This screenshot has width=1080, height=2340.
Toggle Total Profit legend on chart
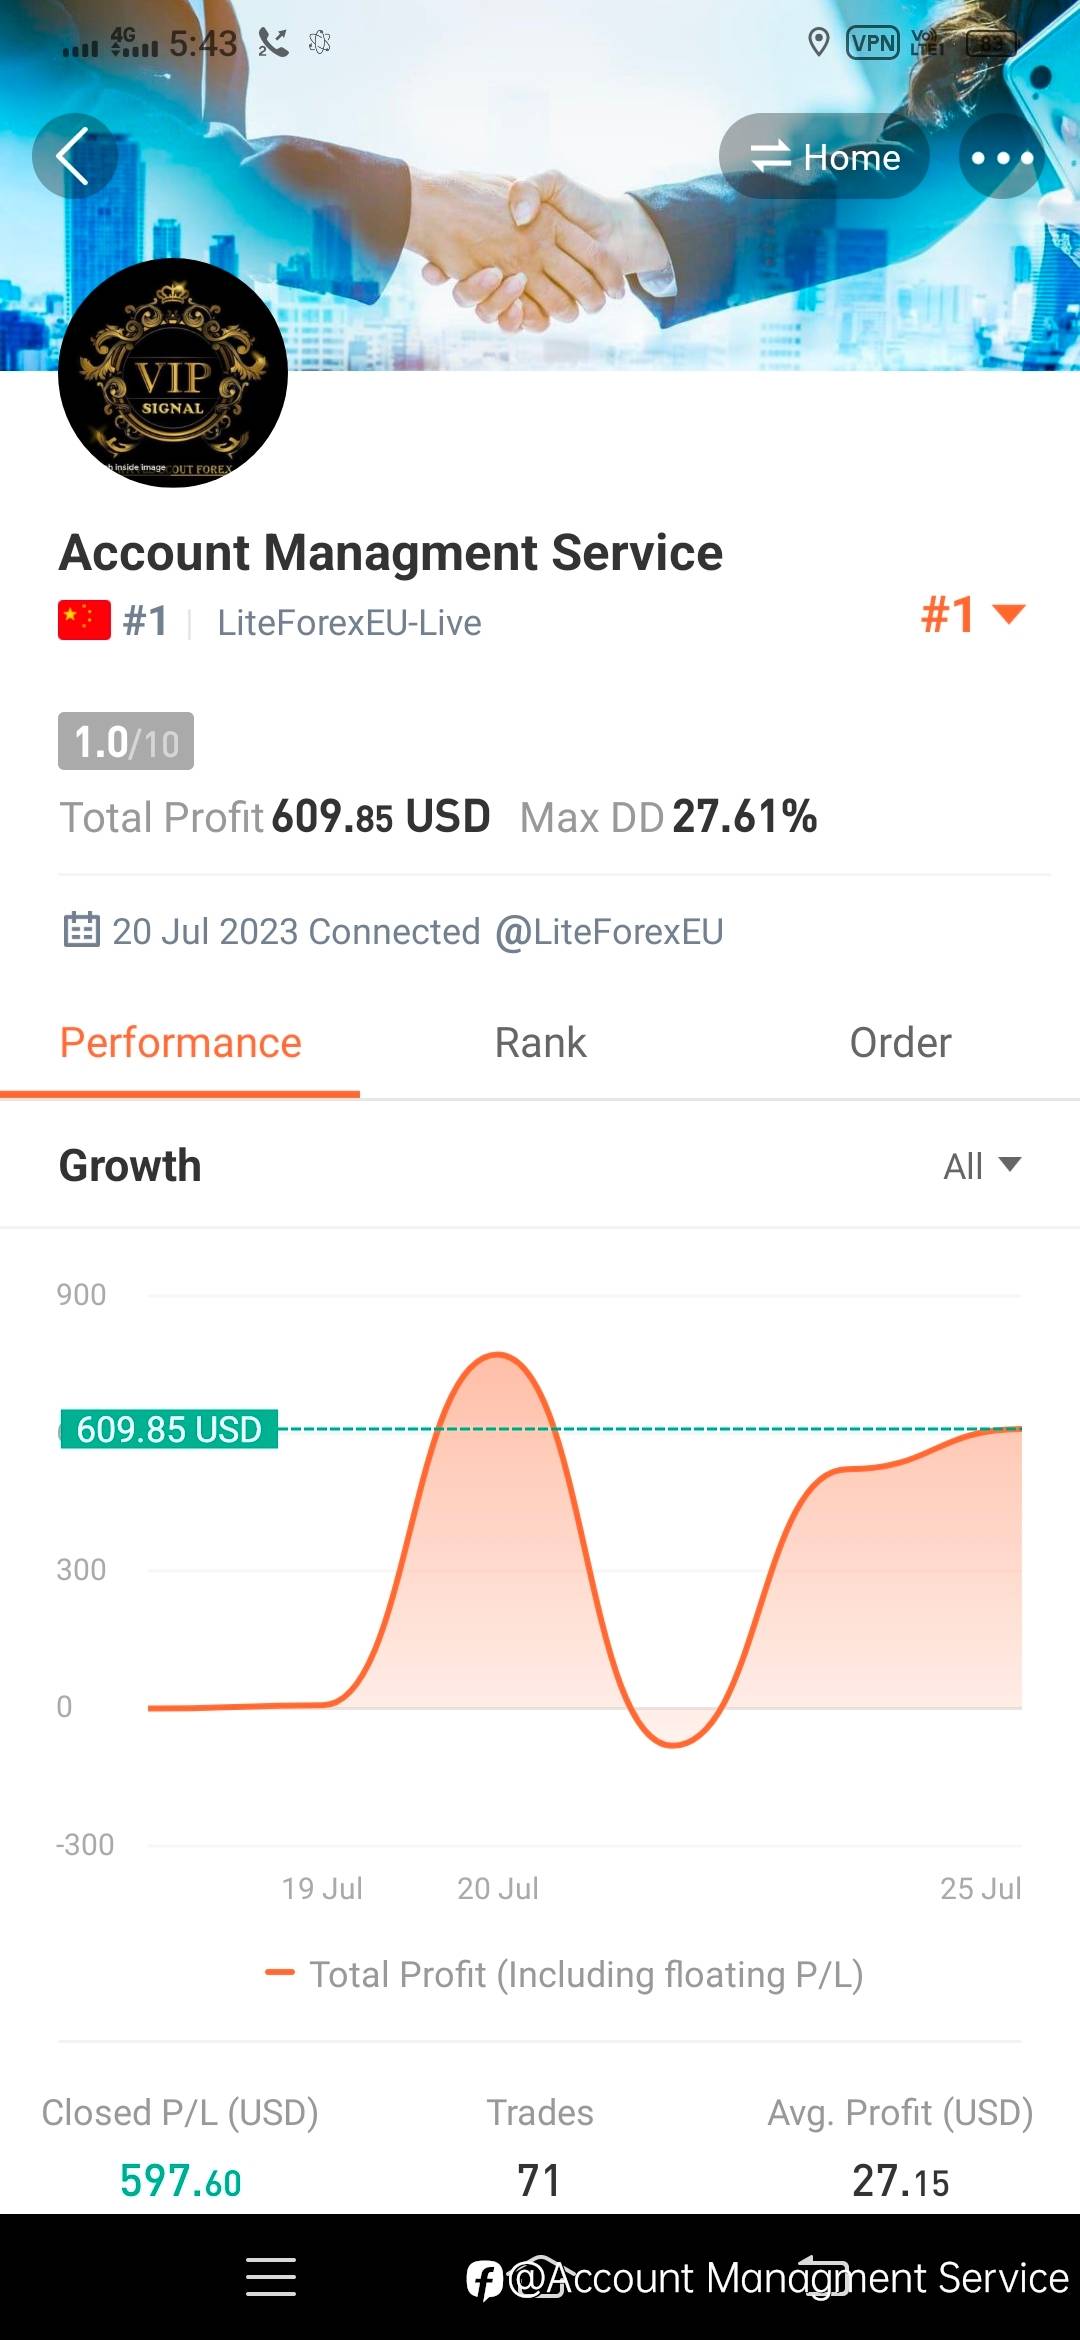564,1974
